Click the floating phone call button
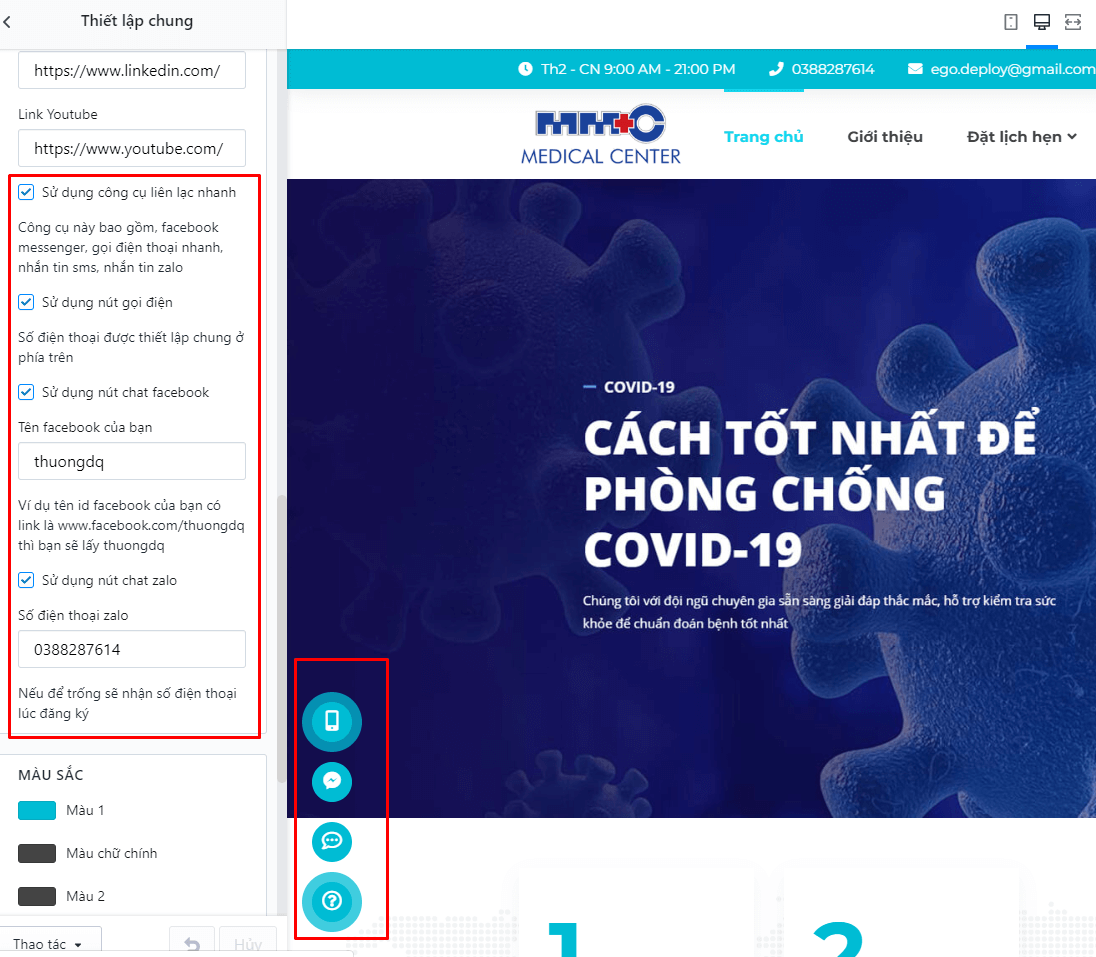The height and width of the screenshot is (957, 1096). 332,721
